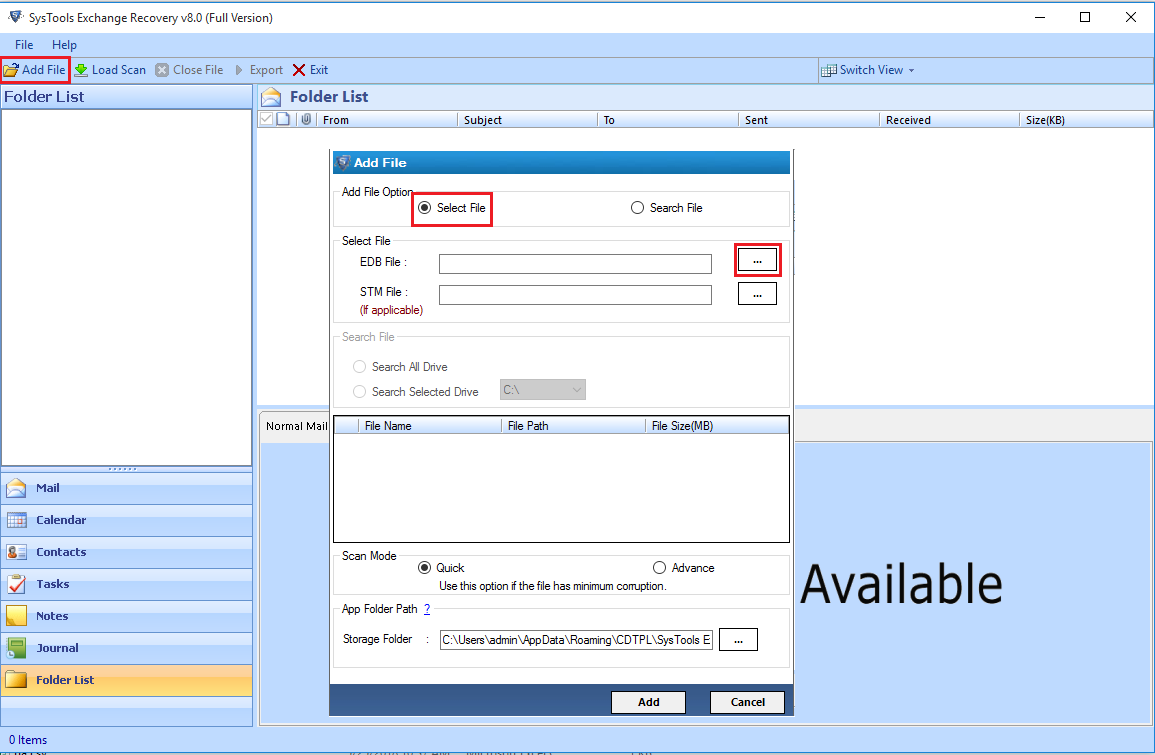The width and height of the screenshot is (1155, 755).
Task: Browse for the Storage Folder
Action: 738,640
